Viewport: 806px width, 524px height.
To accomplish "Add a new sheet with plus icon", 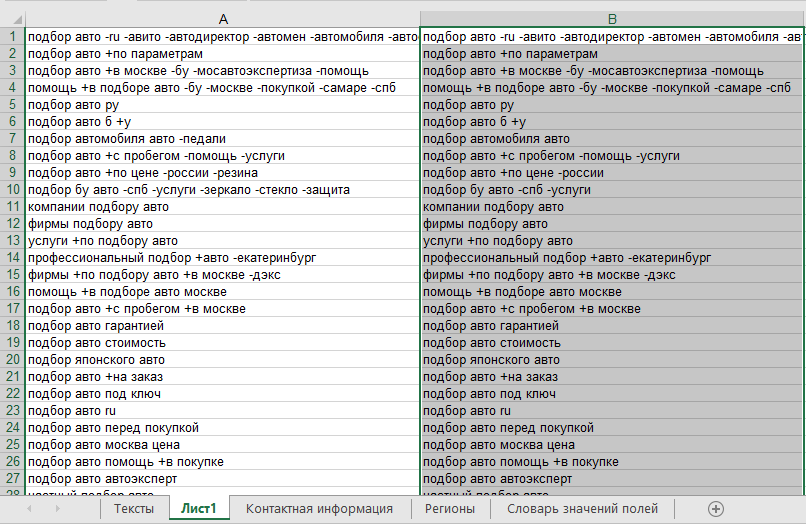I will [715, 508].
